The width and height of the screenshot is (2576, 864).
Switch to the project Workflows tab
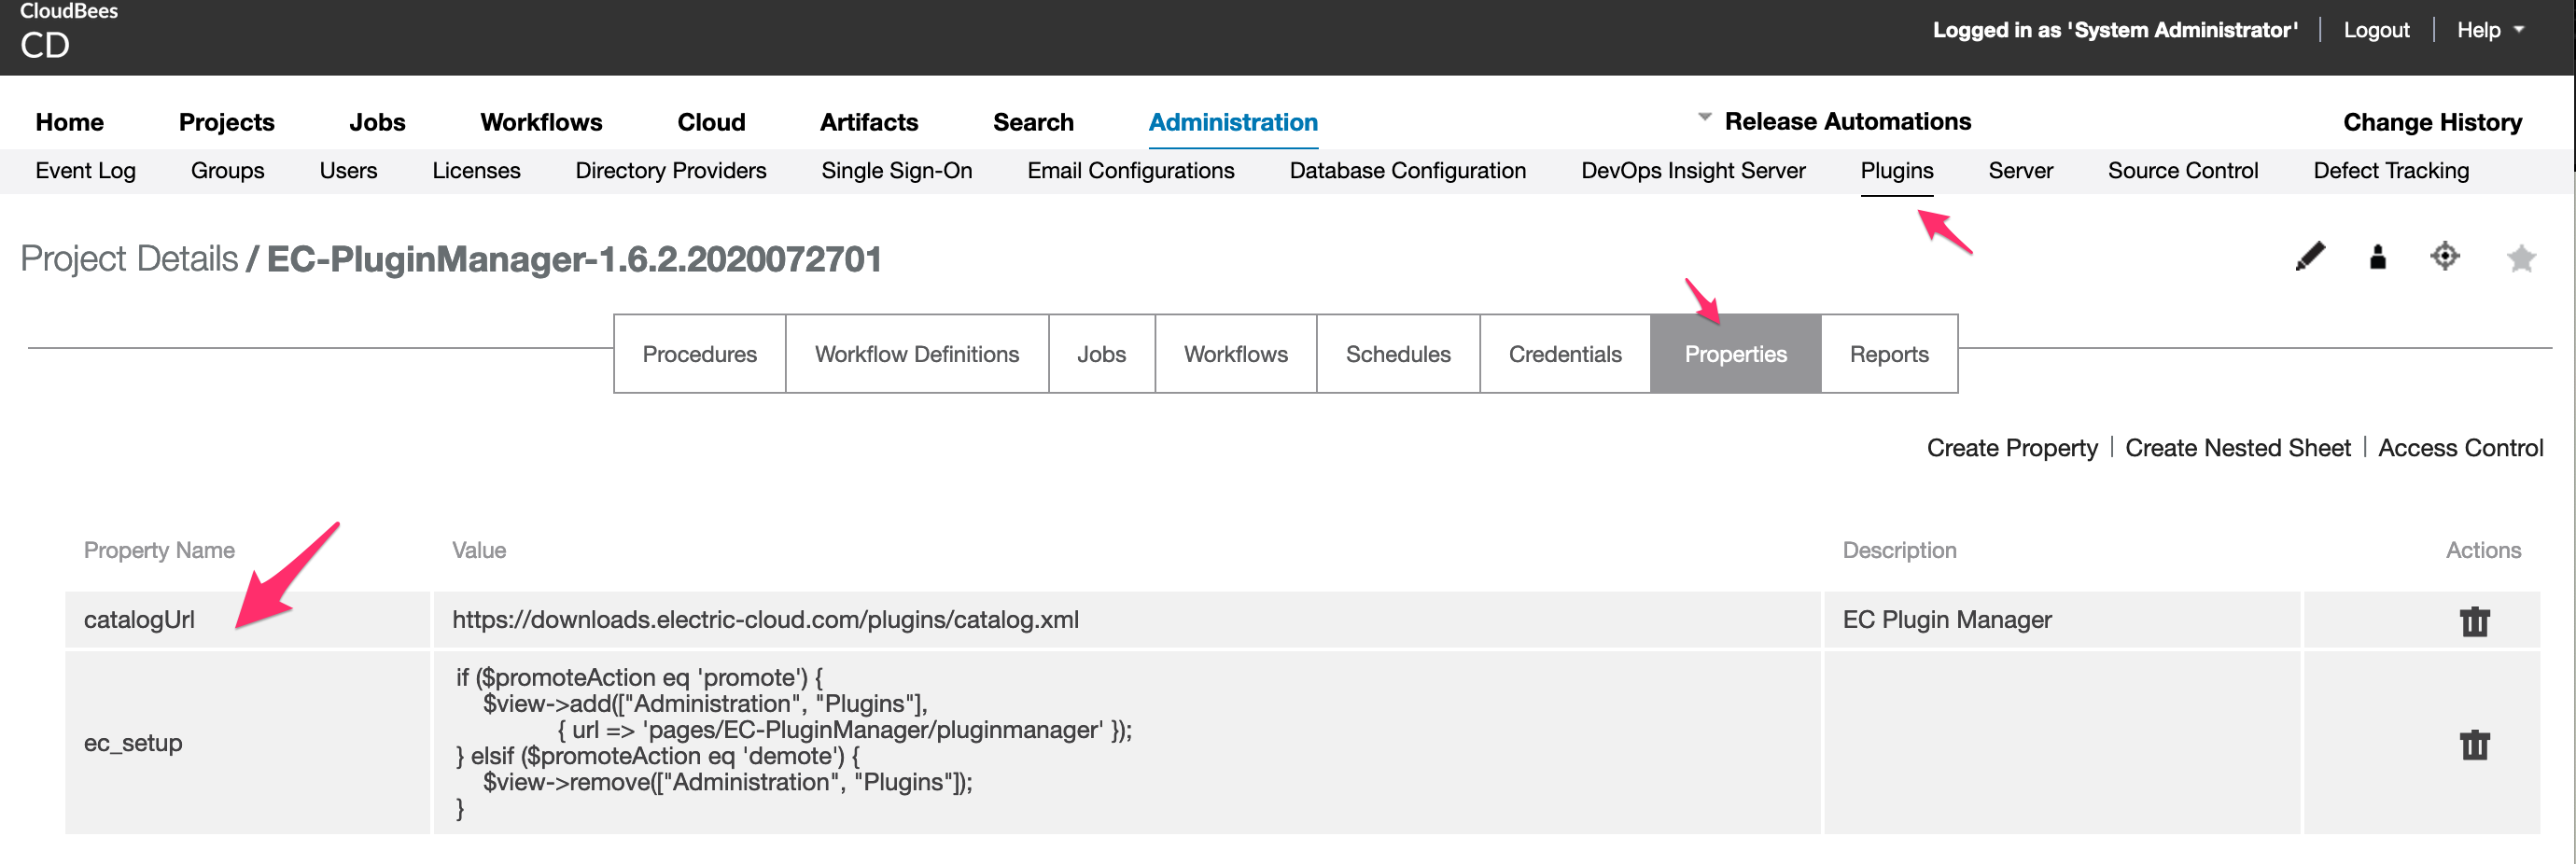(x=1235, y=354)
